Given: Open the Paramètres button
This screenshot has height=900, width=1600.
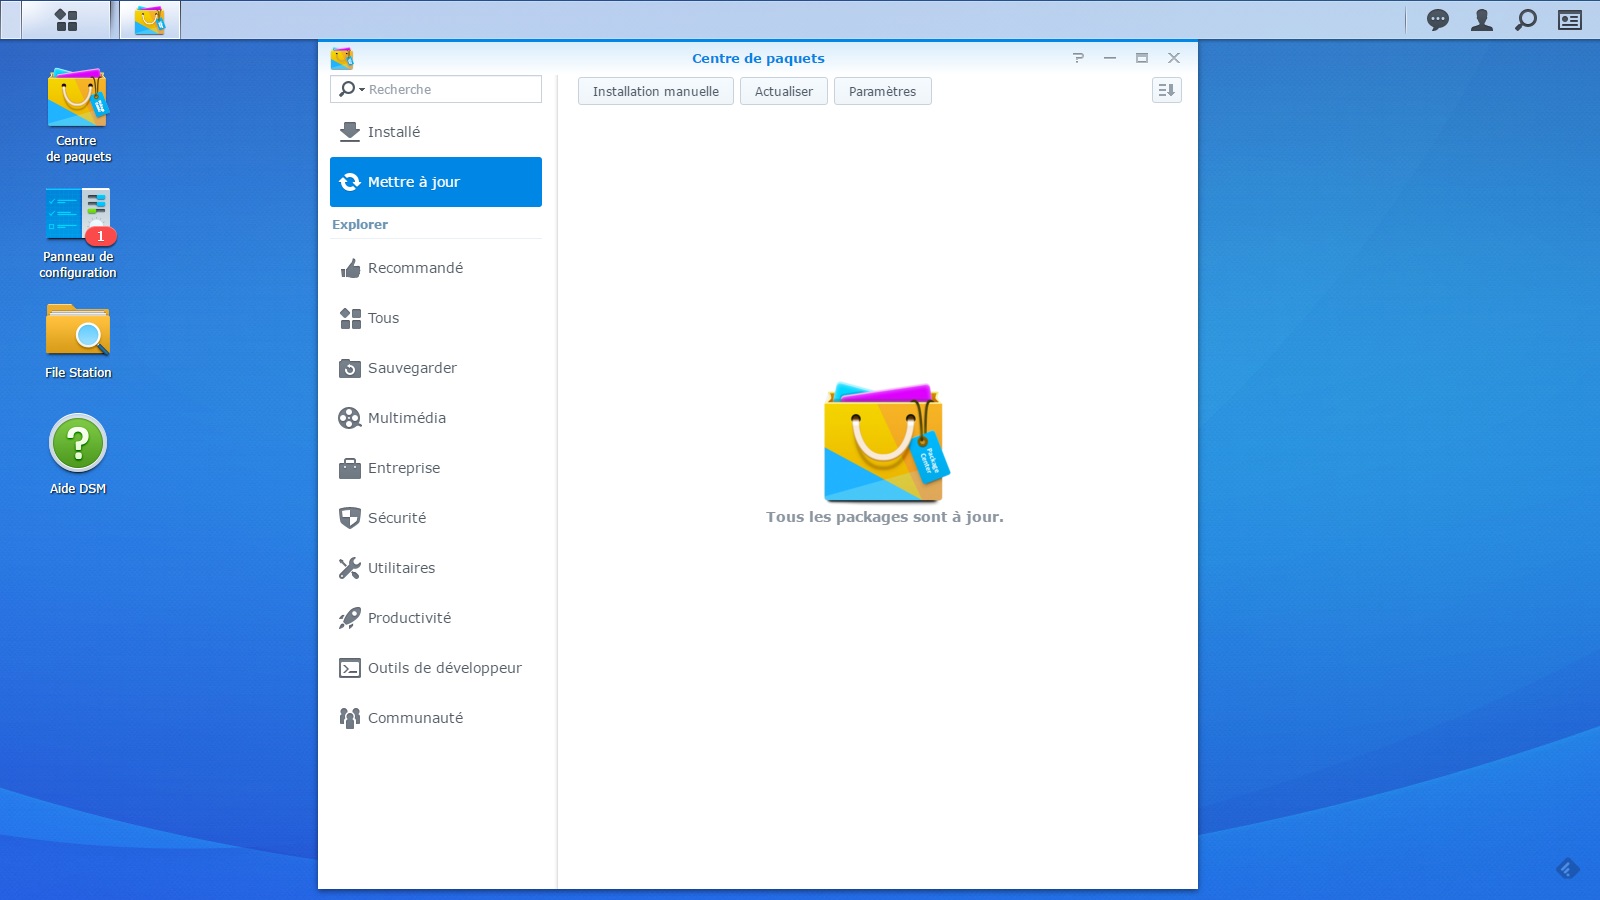Looking at the screenshot, I should point(882,91).
